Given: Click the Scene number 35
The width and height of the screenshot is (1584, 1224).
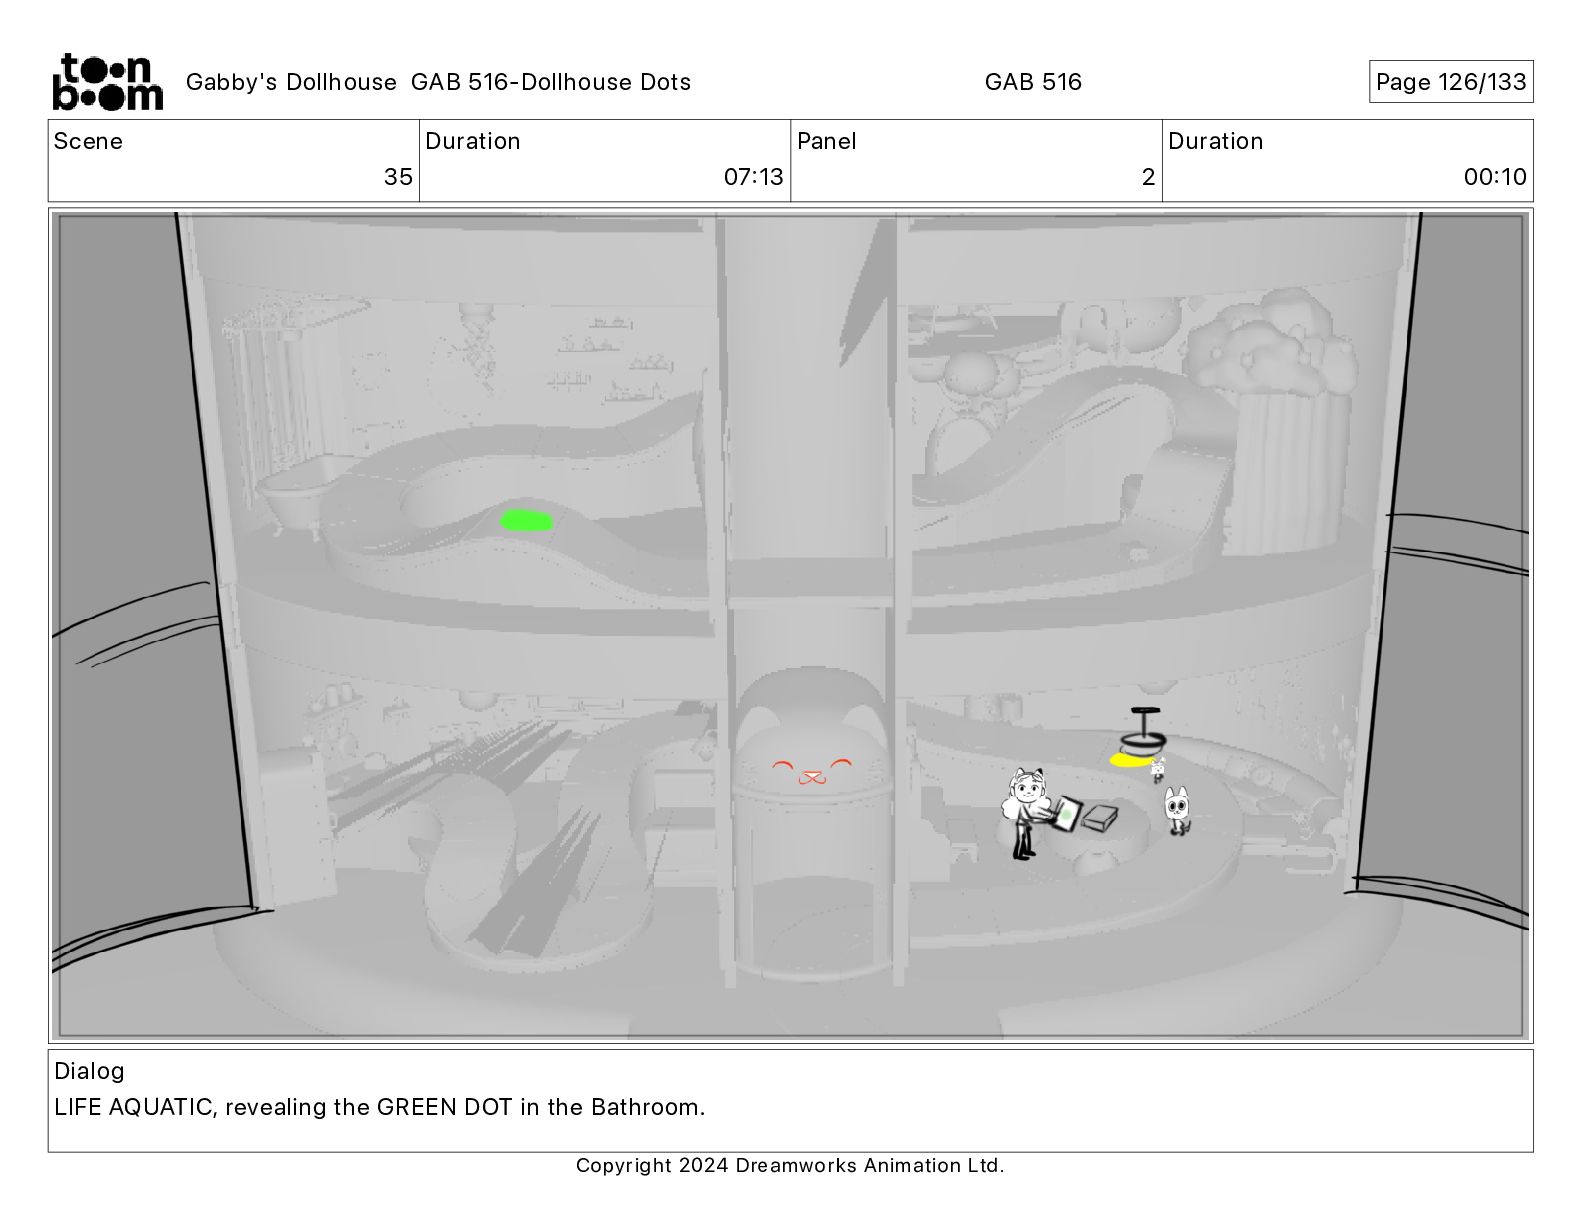Looking at the screenshot, I should (x=398, y=177).
